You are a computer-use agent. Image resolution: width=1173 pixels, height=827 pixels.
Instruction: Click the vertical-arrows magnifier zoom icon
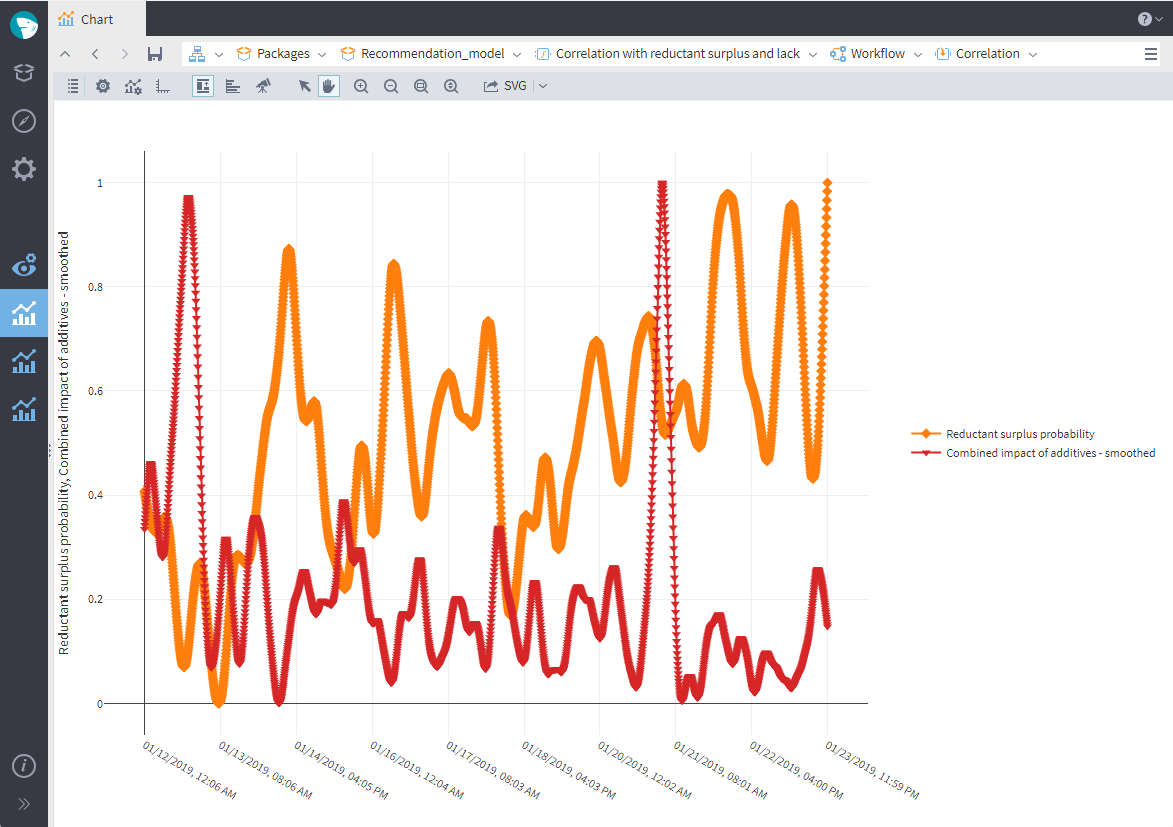(450, 86)
